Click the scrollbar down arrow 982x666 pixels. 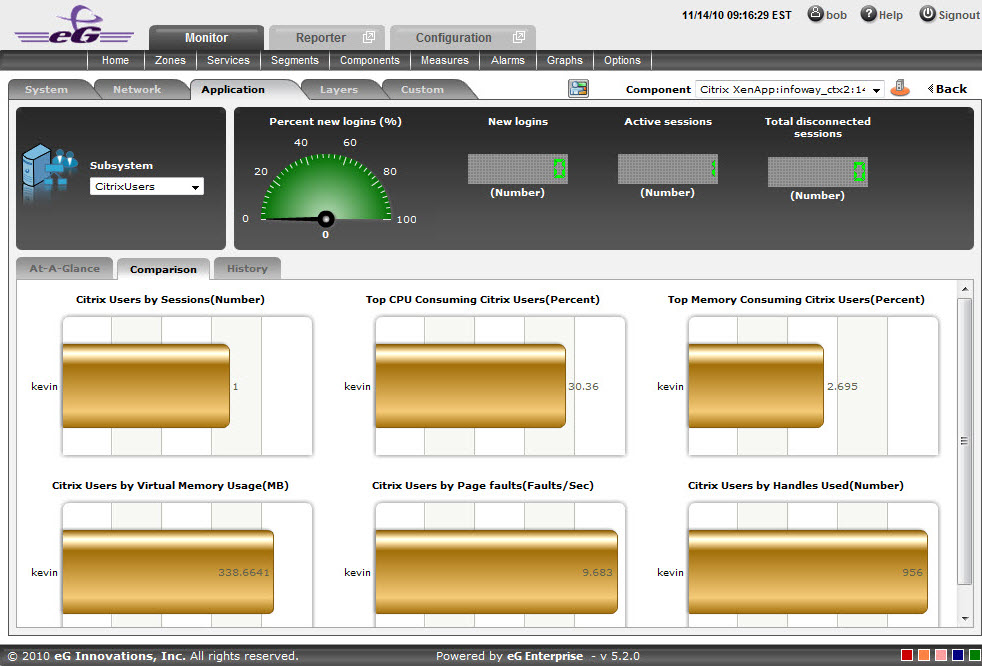click(x=964, y=619)
